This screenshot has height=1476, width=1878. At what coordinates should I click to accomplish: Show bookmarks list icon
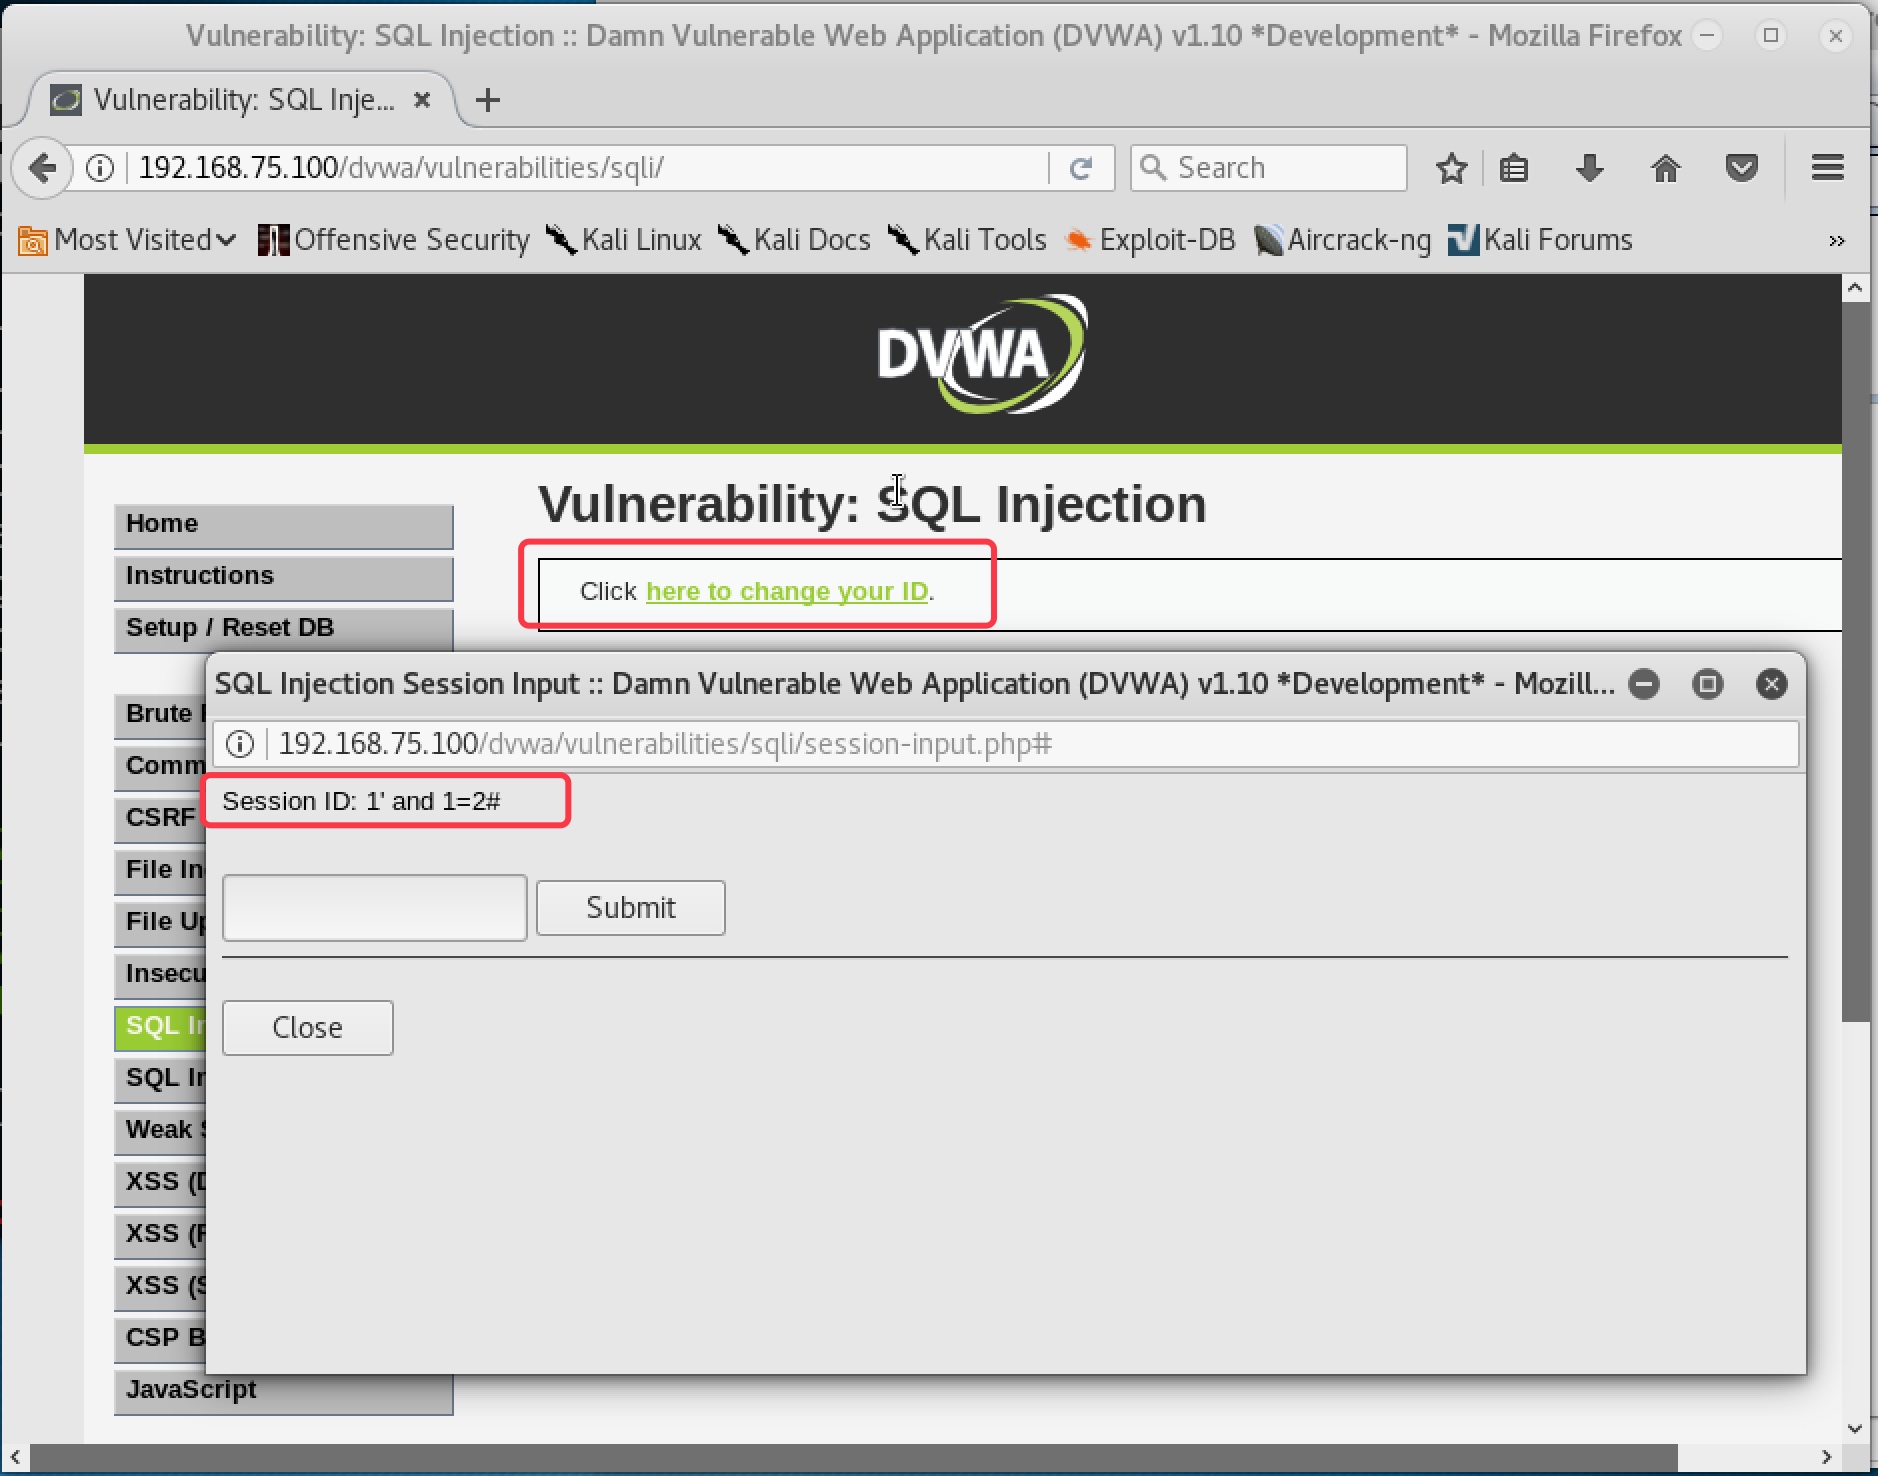pyautogui.click(x=1514, y=167)
